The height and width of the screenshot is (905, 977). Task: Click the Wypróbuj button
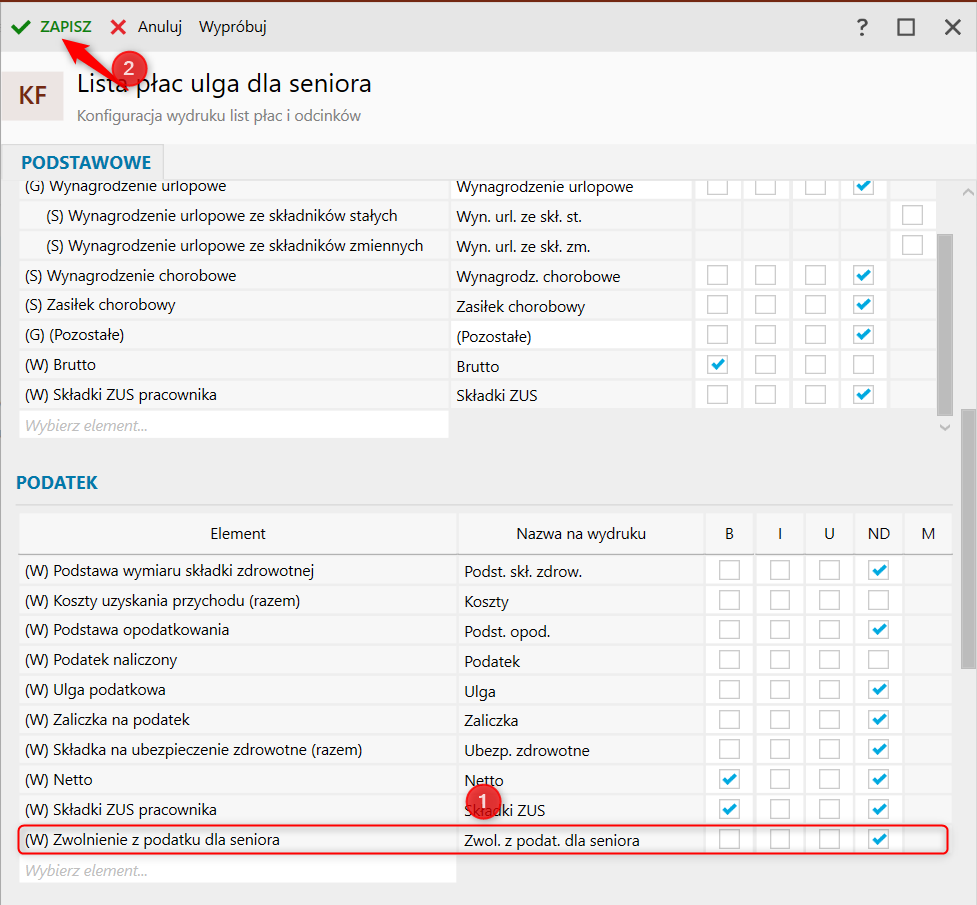point(232,27)
